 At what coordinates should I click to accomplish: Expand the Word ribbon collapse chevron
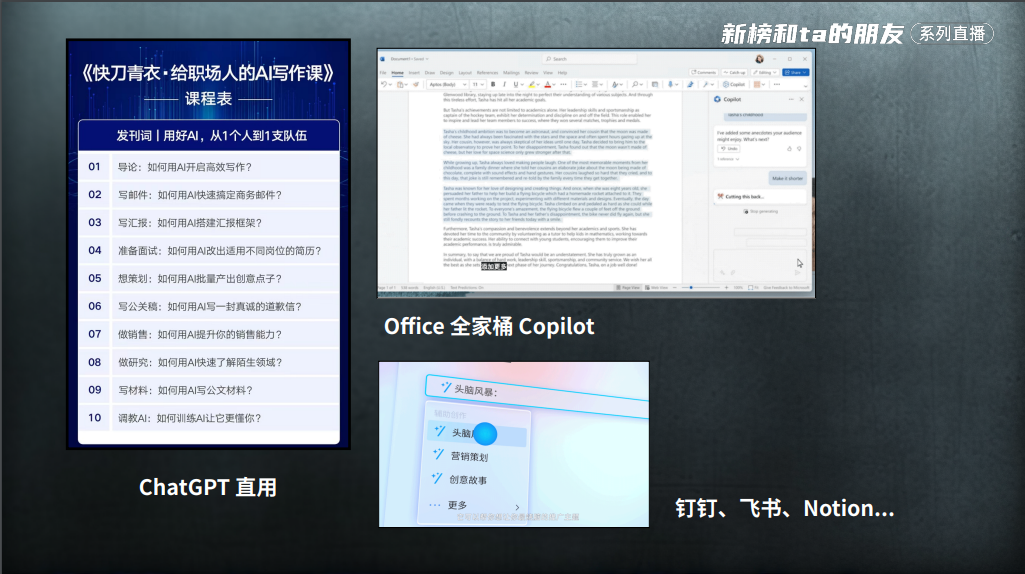pos(805,86)
